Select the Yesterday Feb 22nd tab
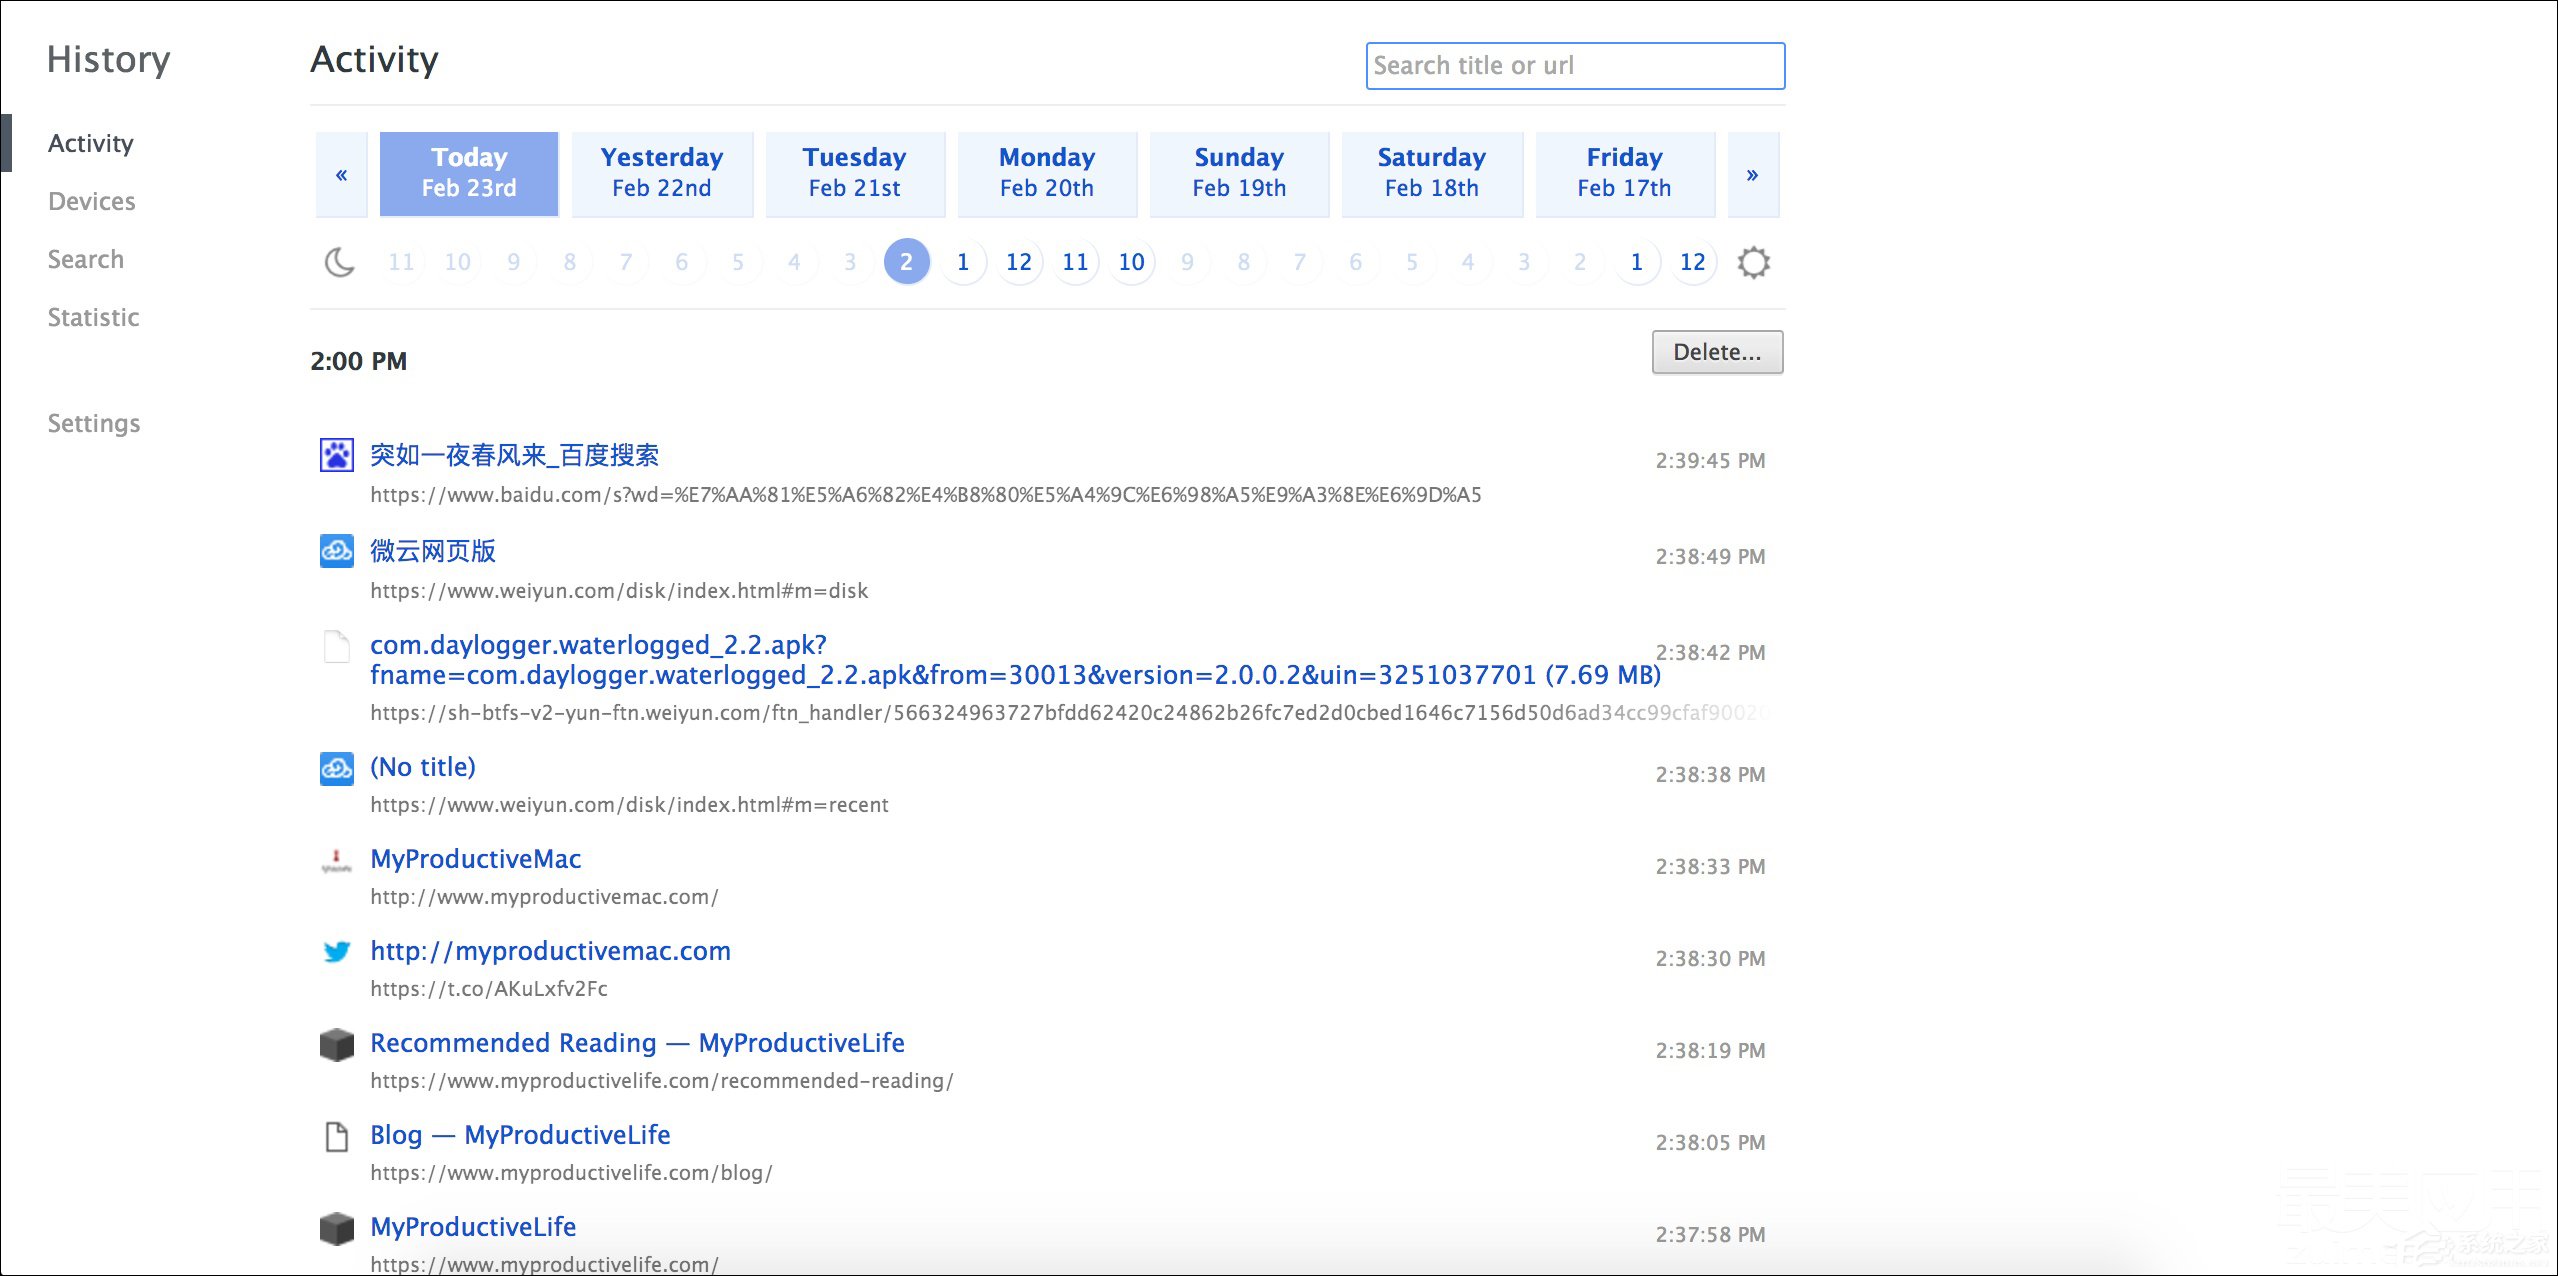Screen dimensions: 2558x1276 [661, 173]
